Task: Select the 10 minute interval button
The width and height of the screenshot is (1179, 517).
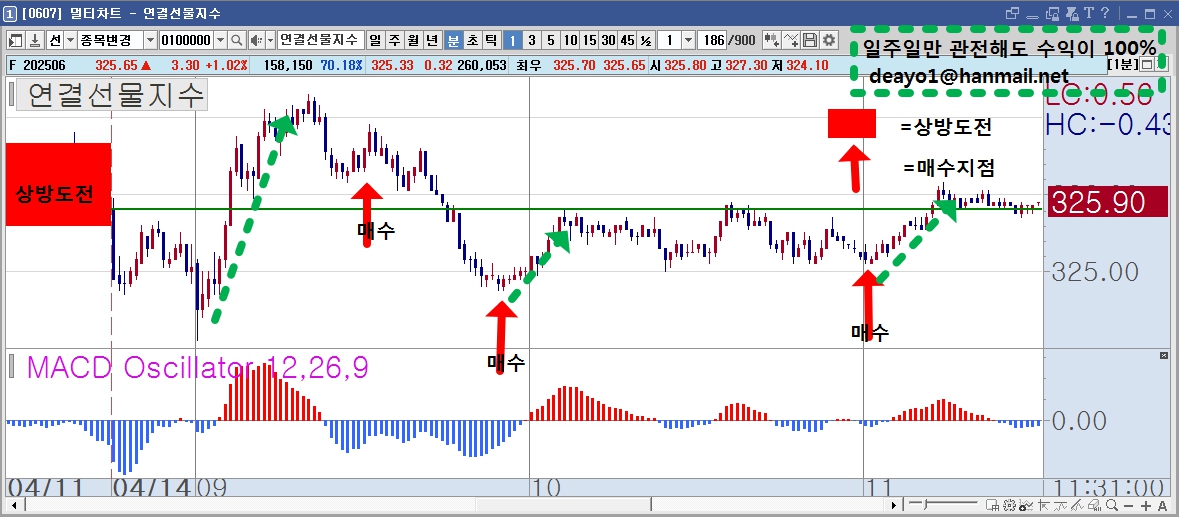Action: pyautogui.click(x=571, y=40)
